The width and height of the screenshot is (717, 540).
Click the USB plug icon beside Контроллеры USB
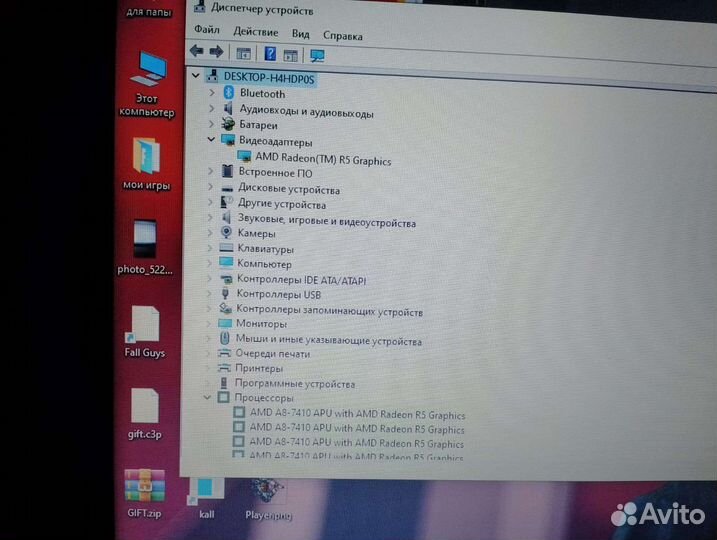point(225,293)
